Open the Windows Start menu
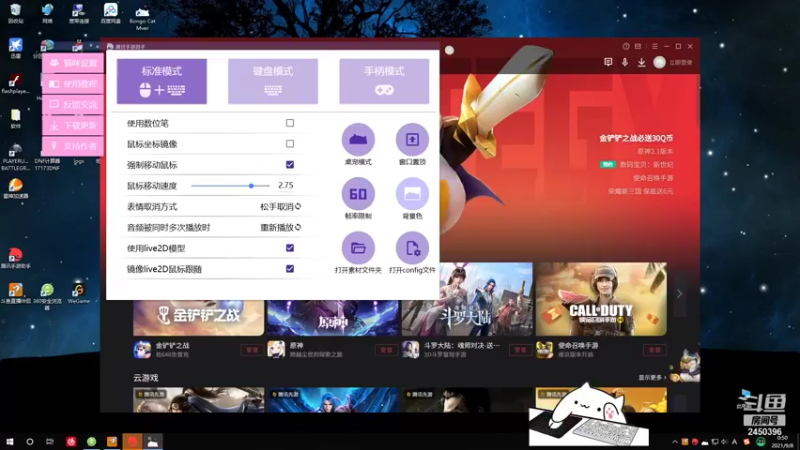The width and height of the screenshot is (800, 450). tap(9, 442)
